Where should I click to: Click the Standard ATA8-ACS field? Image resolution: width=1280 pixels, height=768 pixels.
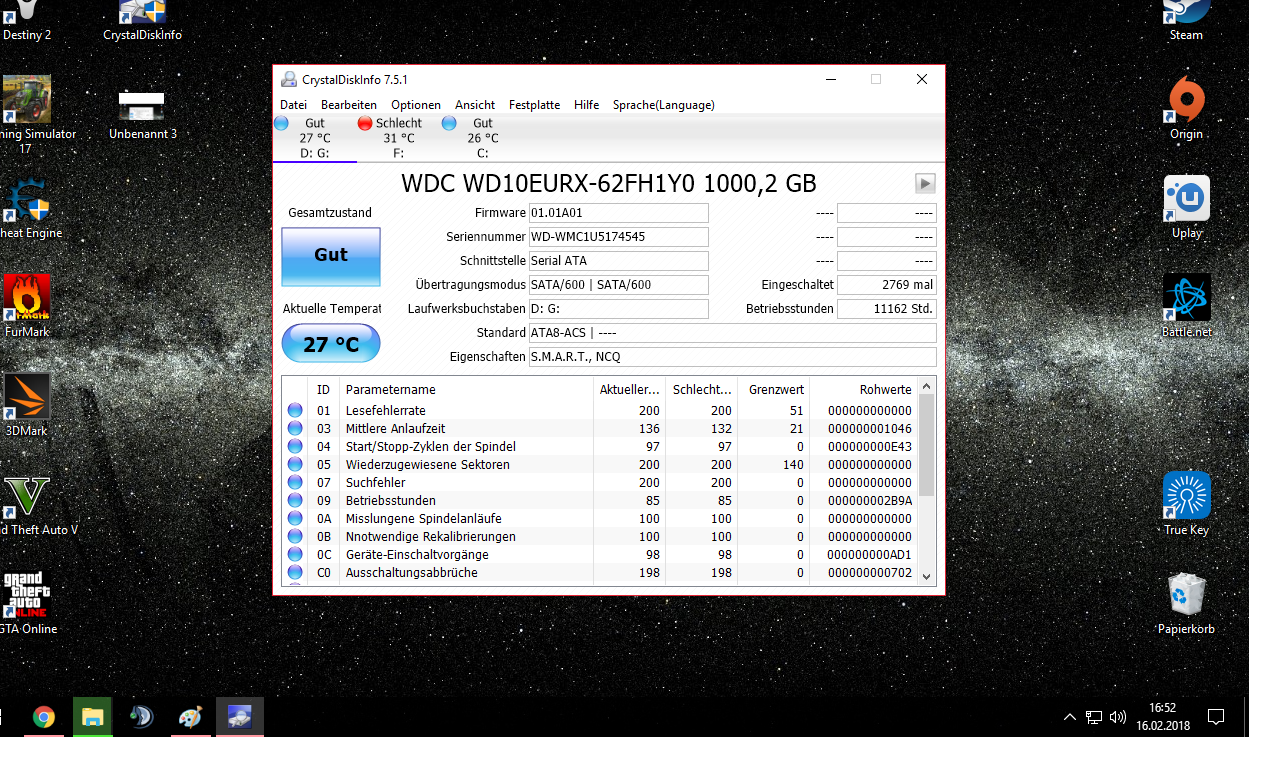[732, 333]
